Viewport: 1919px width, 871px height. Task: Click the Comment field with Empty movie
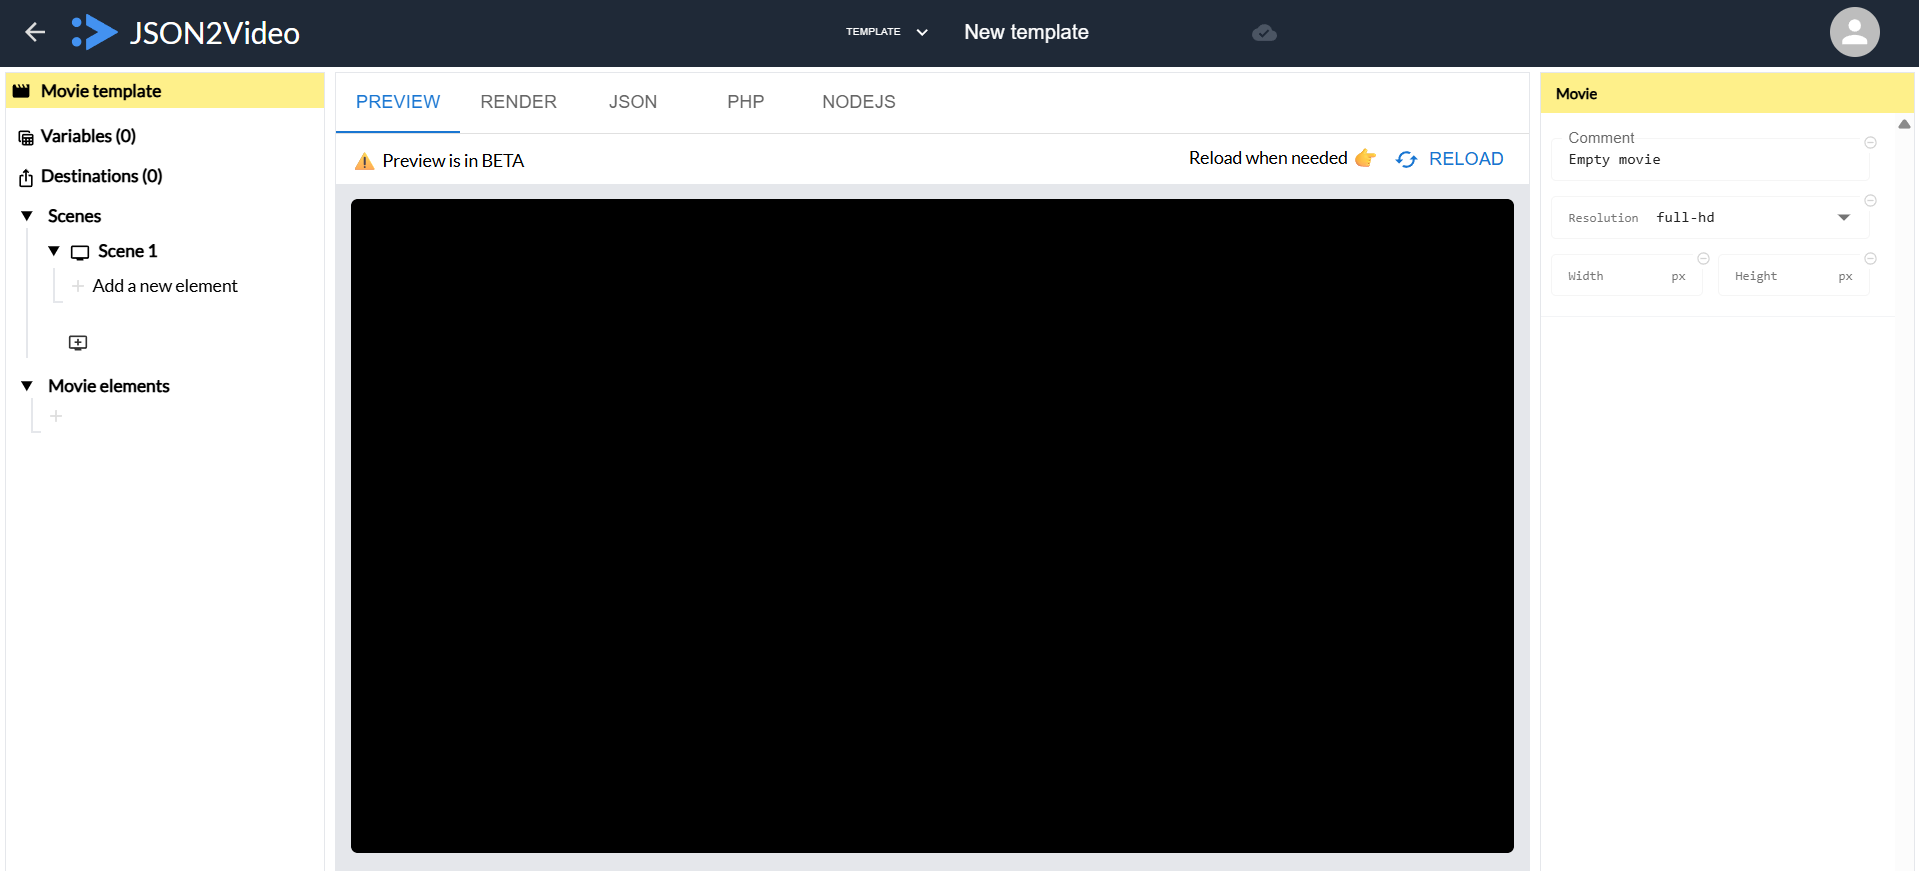pos(1710,159)
